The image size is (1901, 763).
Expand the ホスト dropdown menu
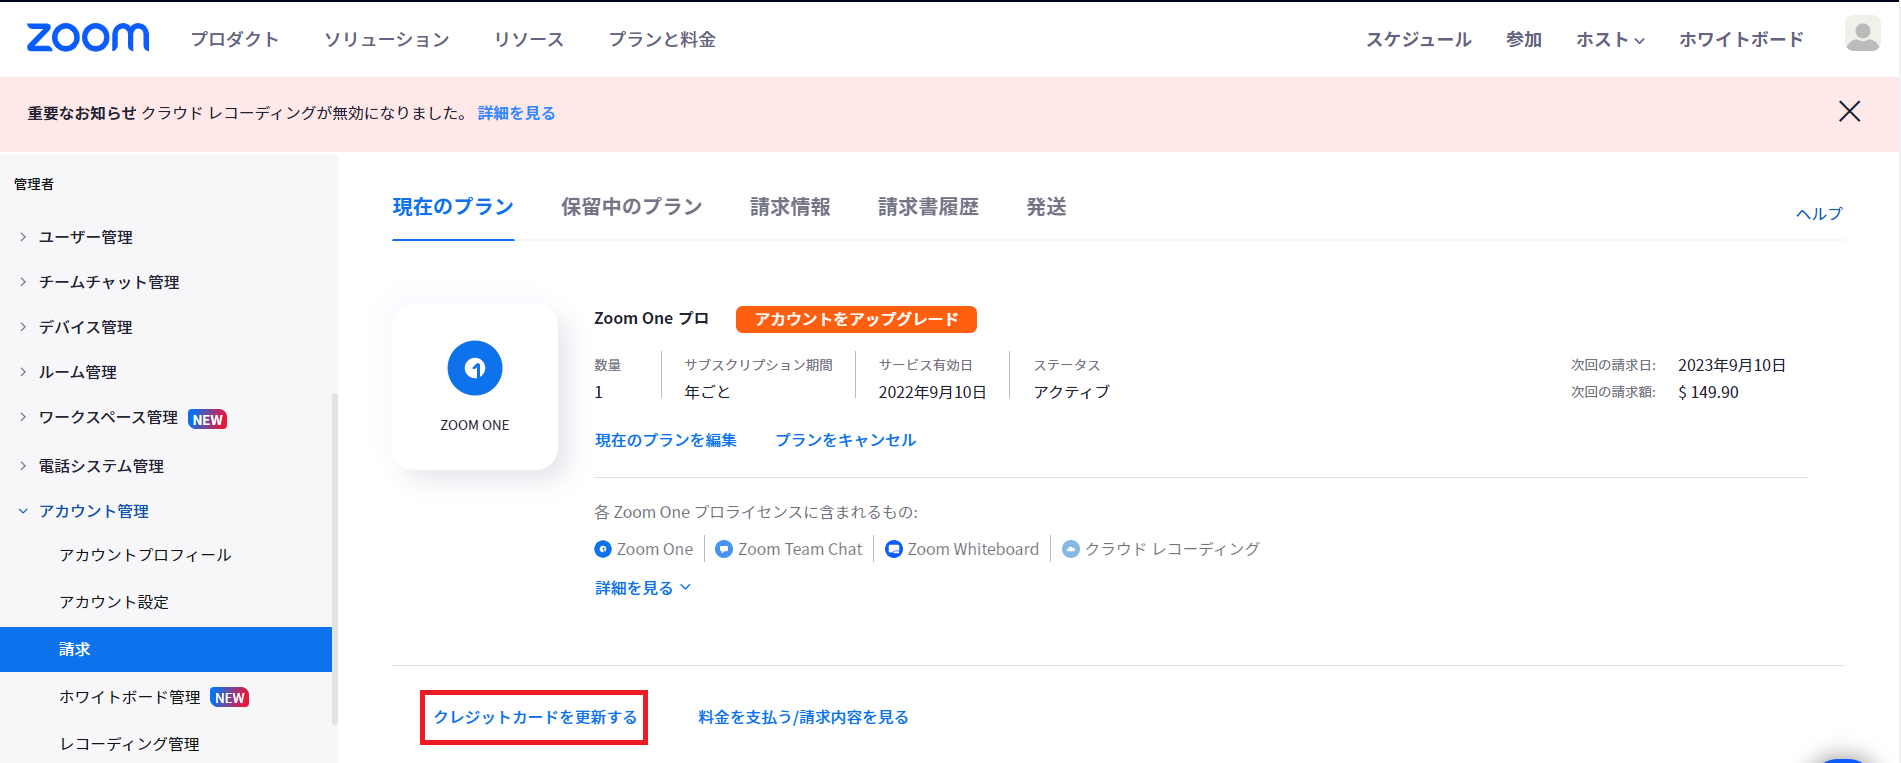coord(1610,40)
